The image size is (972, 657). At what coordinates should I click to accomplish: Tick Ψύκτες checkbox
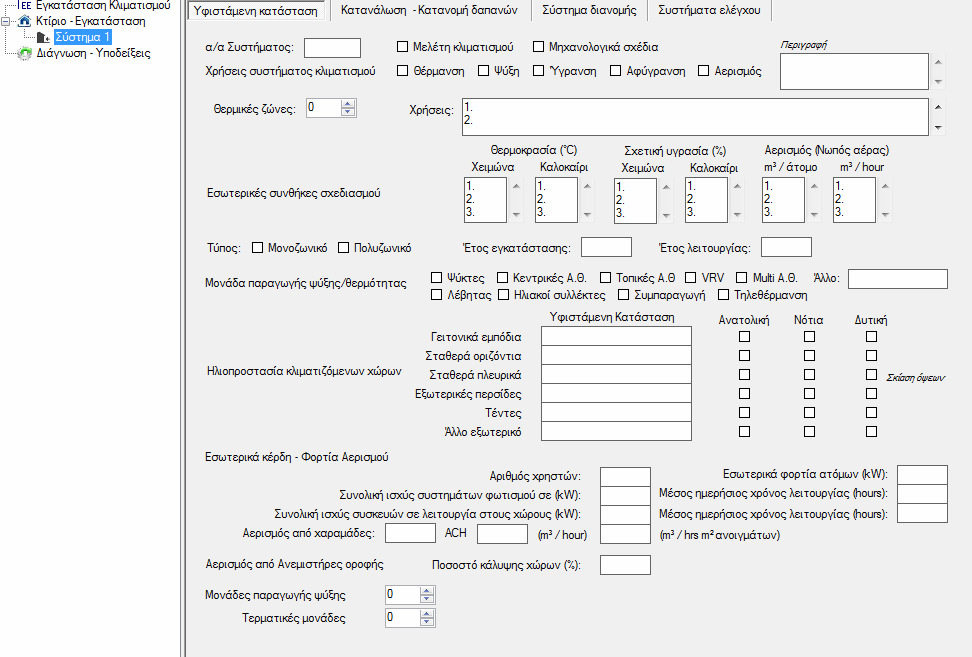[436, 277]
